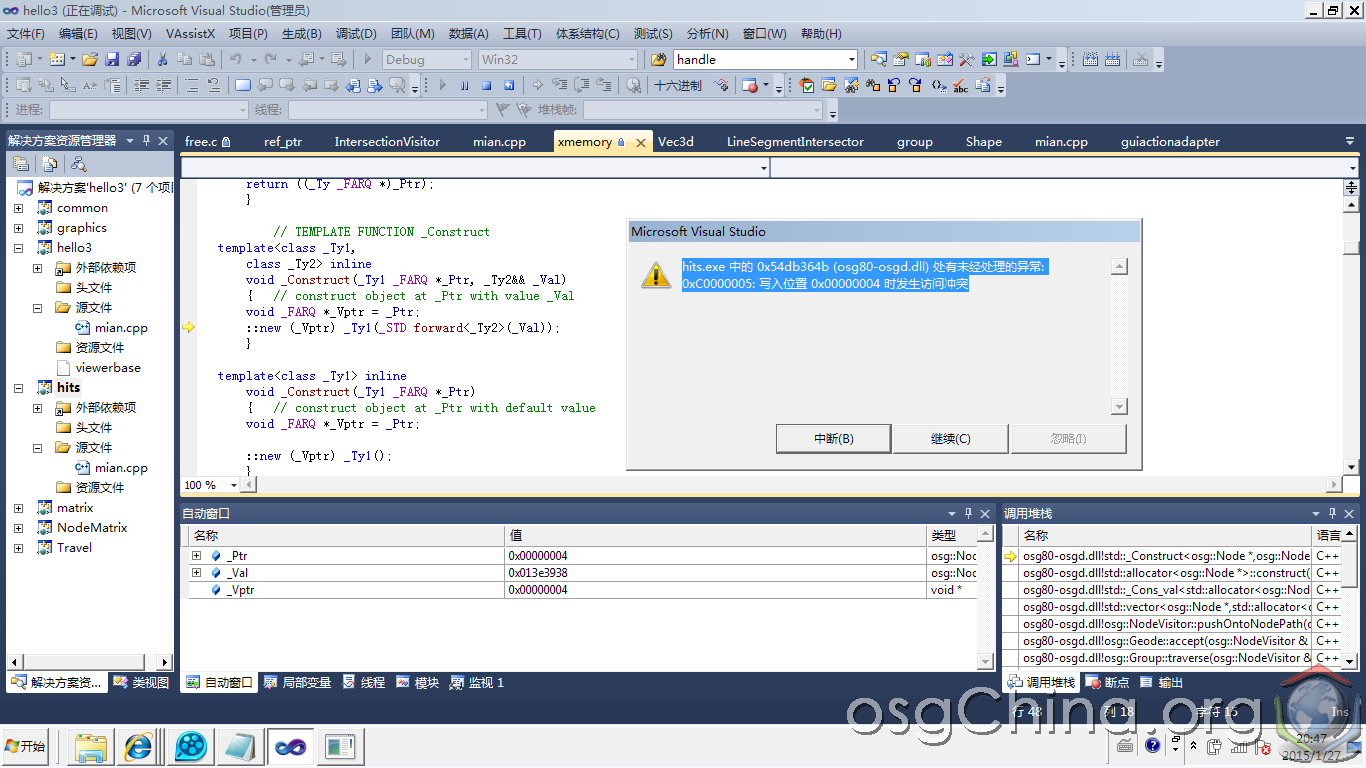Toggle auto-hide pin on 自动窗口 panel
Screen dimensions: 1366x768
[968, 513]
